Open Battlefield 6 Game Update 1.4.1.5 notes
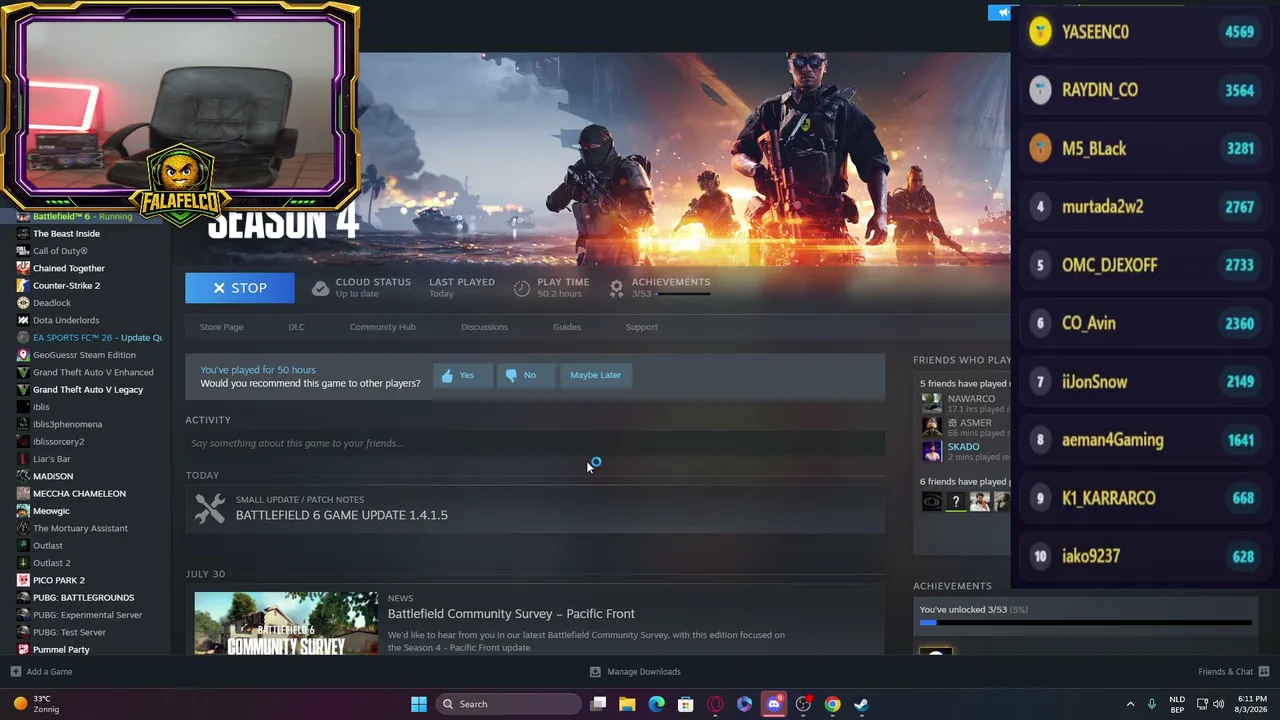1280x720 pixels. tap(342, 515)
